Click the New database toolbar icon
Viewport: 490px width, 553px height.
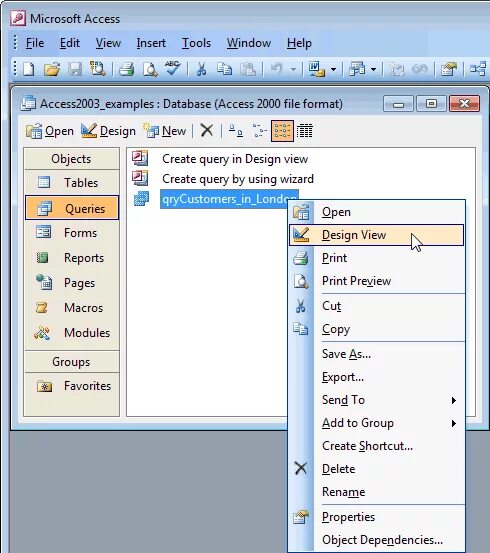[x=29, y=69]
